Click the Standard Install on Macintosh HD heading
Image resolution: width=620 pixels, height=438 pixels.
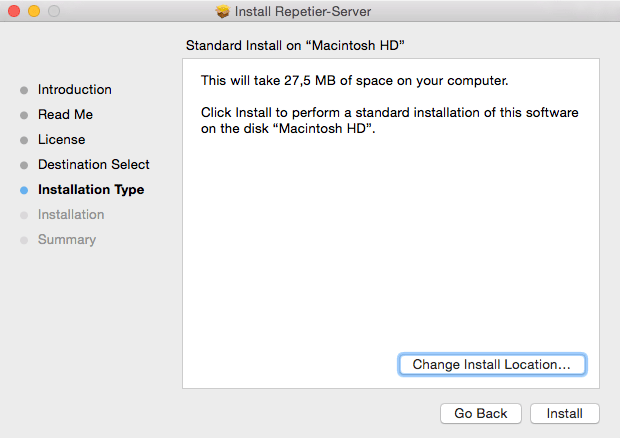coord(300,46)
